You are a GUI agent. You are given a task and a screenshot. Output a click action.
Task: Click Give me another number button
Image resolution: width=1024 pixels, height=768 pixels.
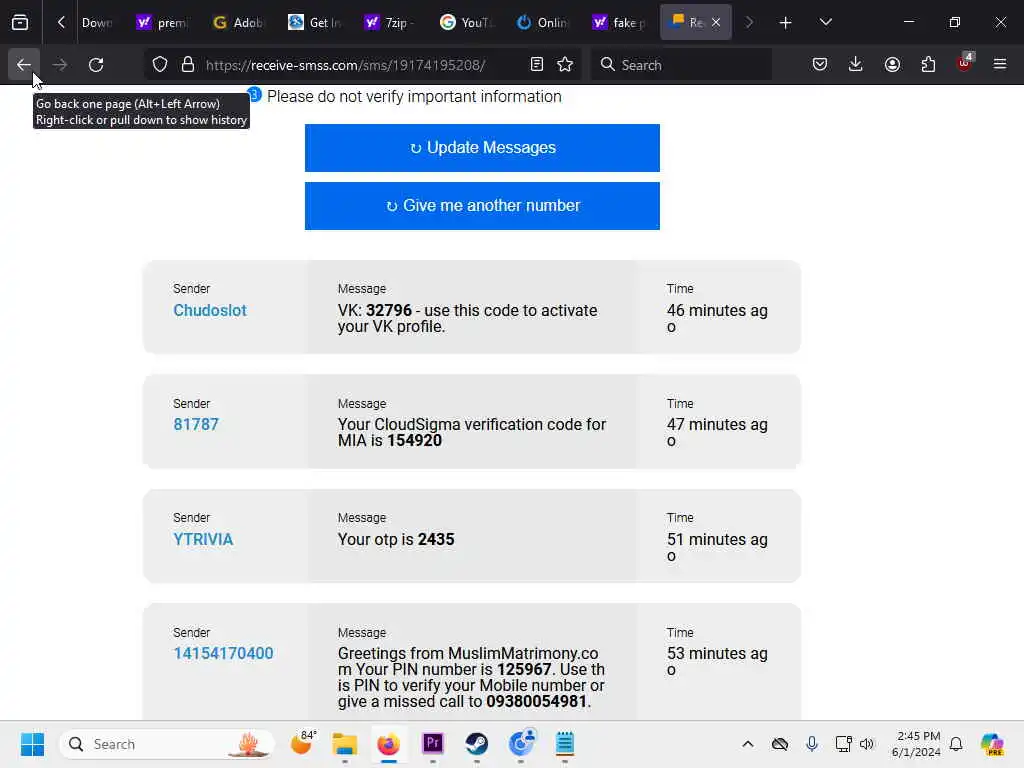pos(482,206)
